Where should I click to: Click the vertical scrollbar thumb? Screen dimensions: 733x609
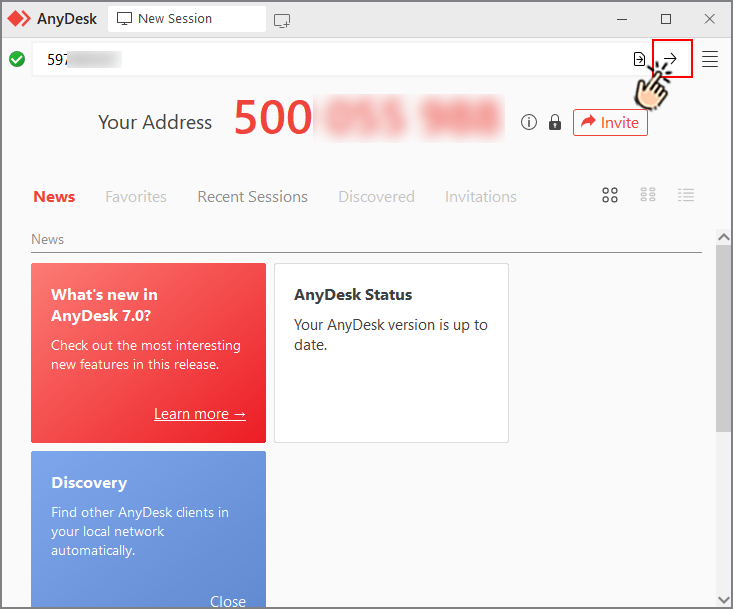point(724,338)
